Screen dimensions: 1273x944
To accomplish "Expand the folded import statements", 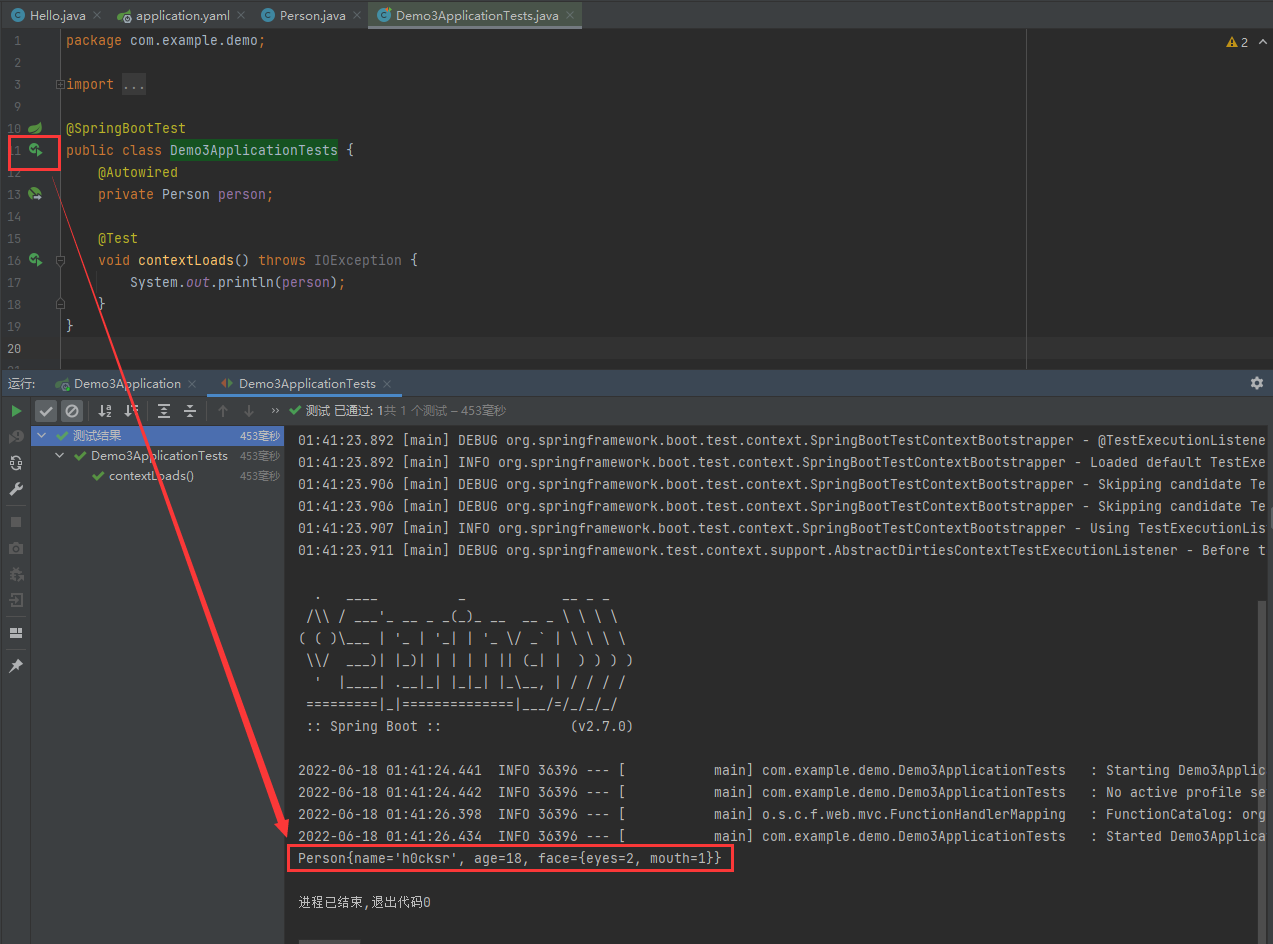I will coord(133,85).
